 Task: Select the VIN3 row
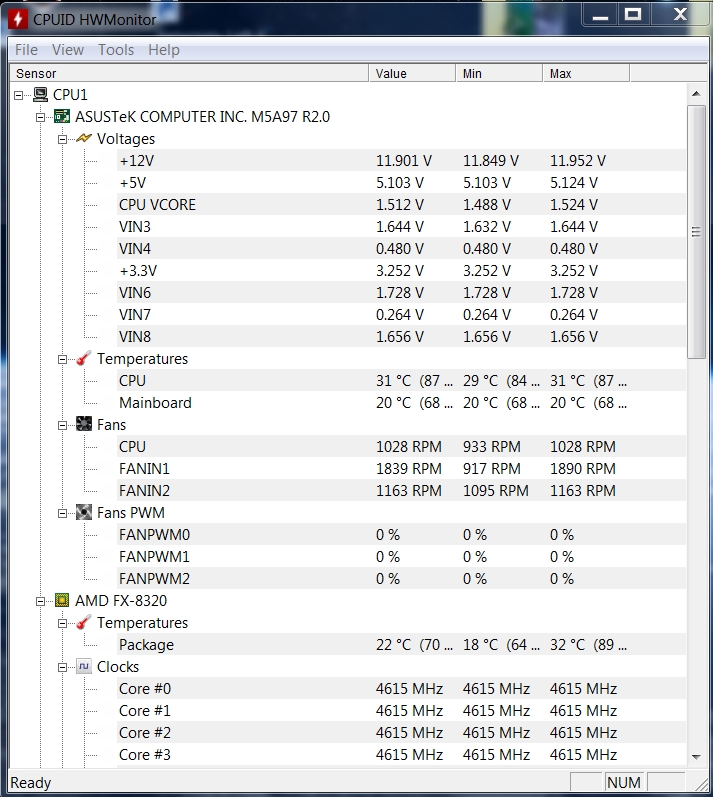tap(401, 227)
